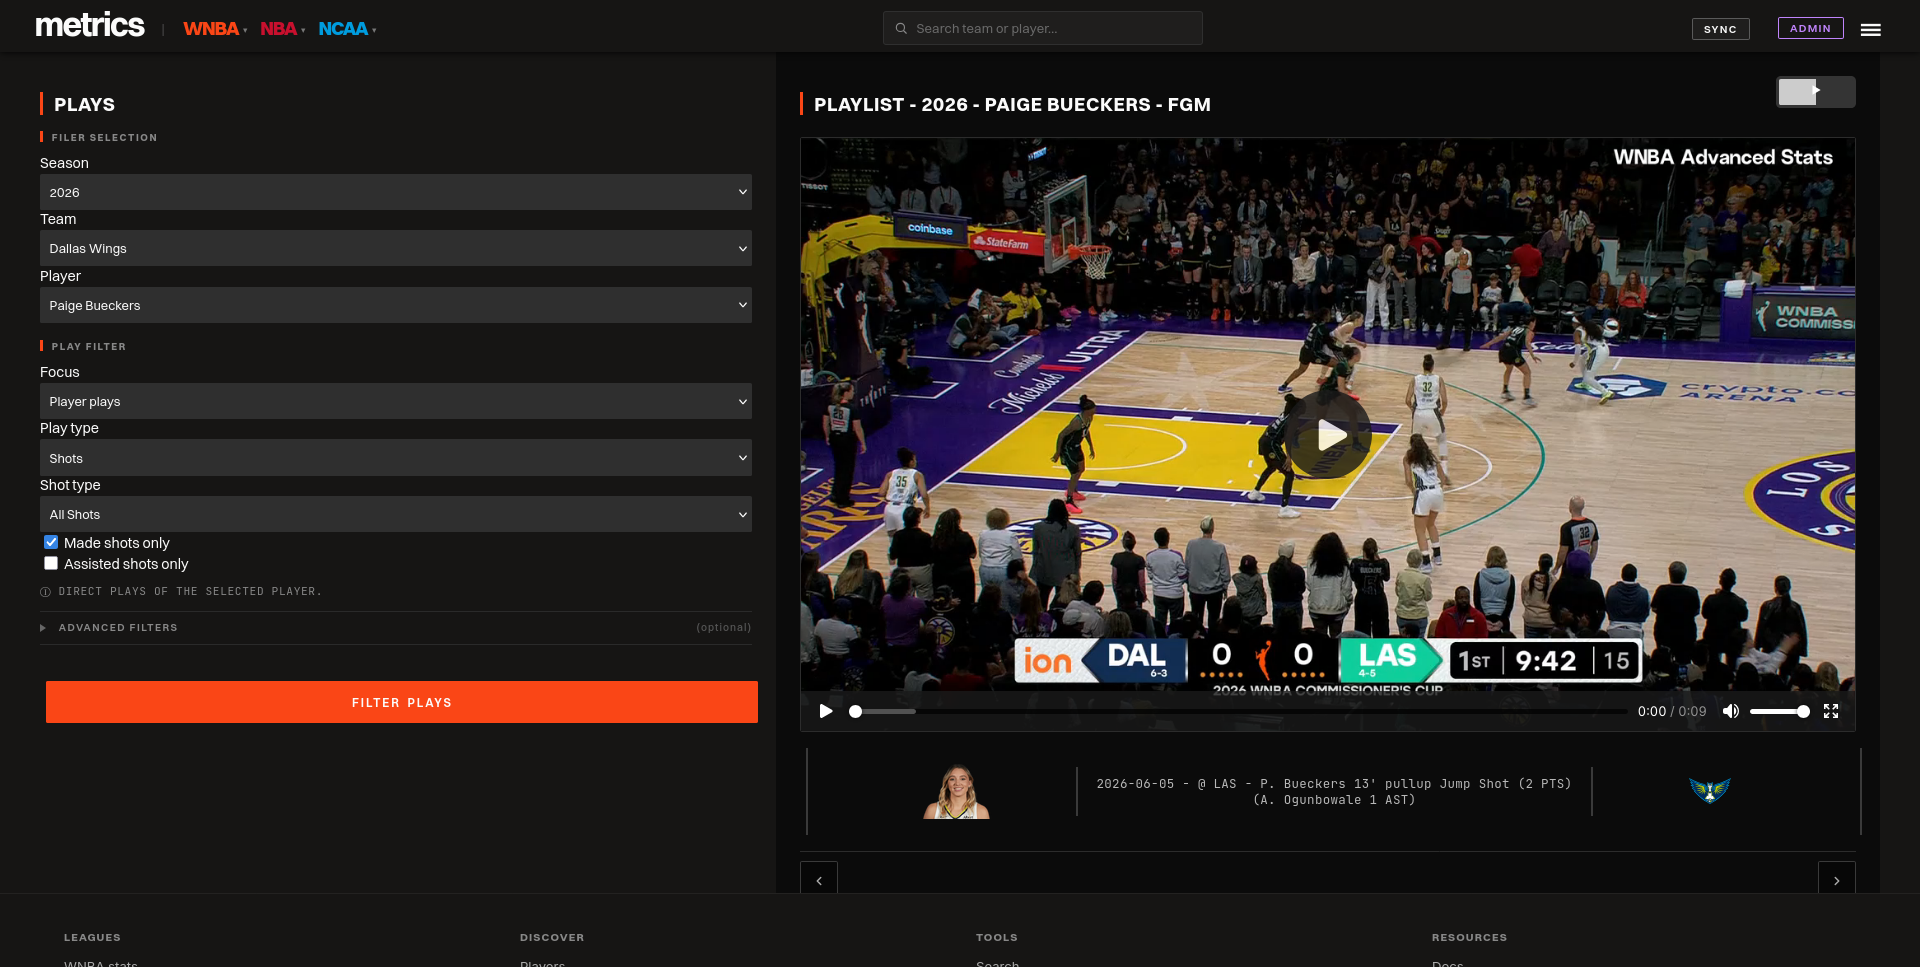Play the video using center play button
Viewport: 1920px width, 967px height.
1329,435
